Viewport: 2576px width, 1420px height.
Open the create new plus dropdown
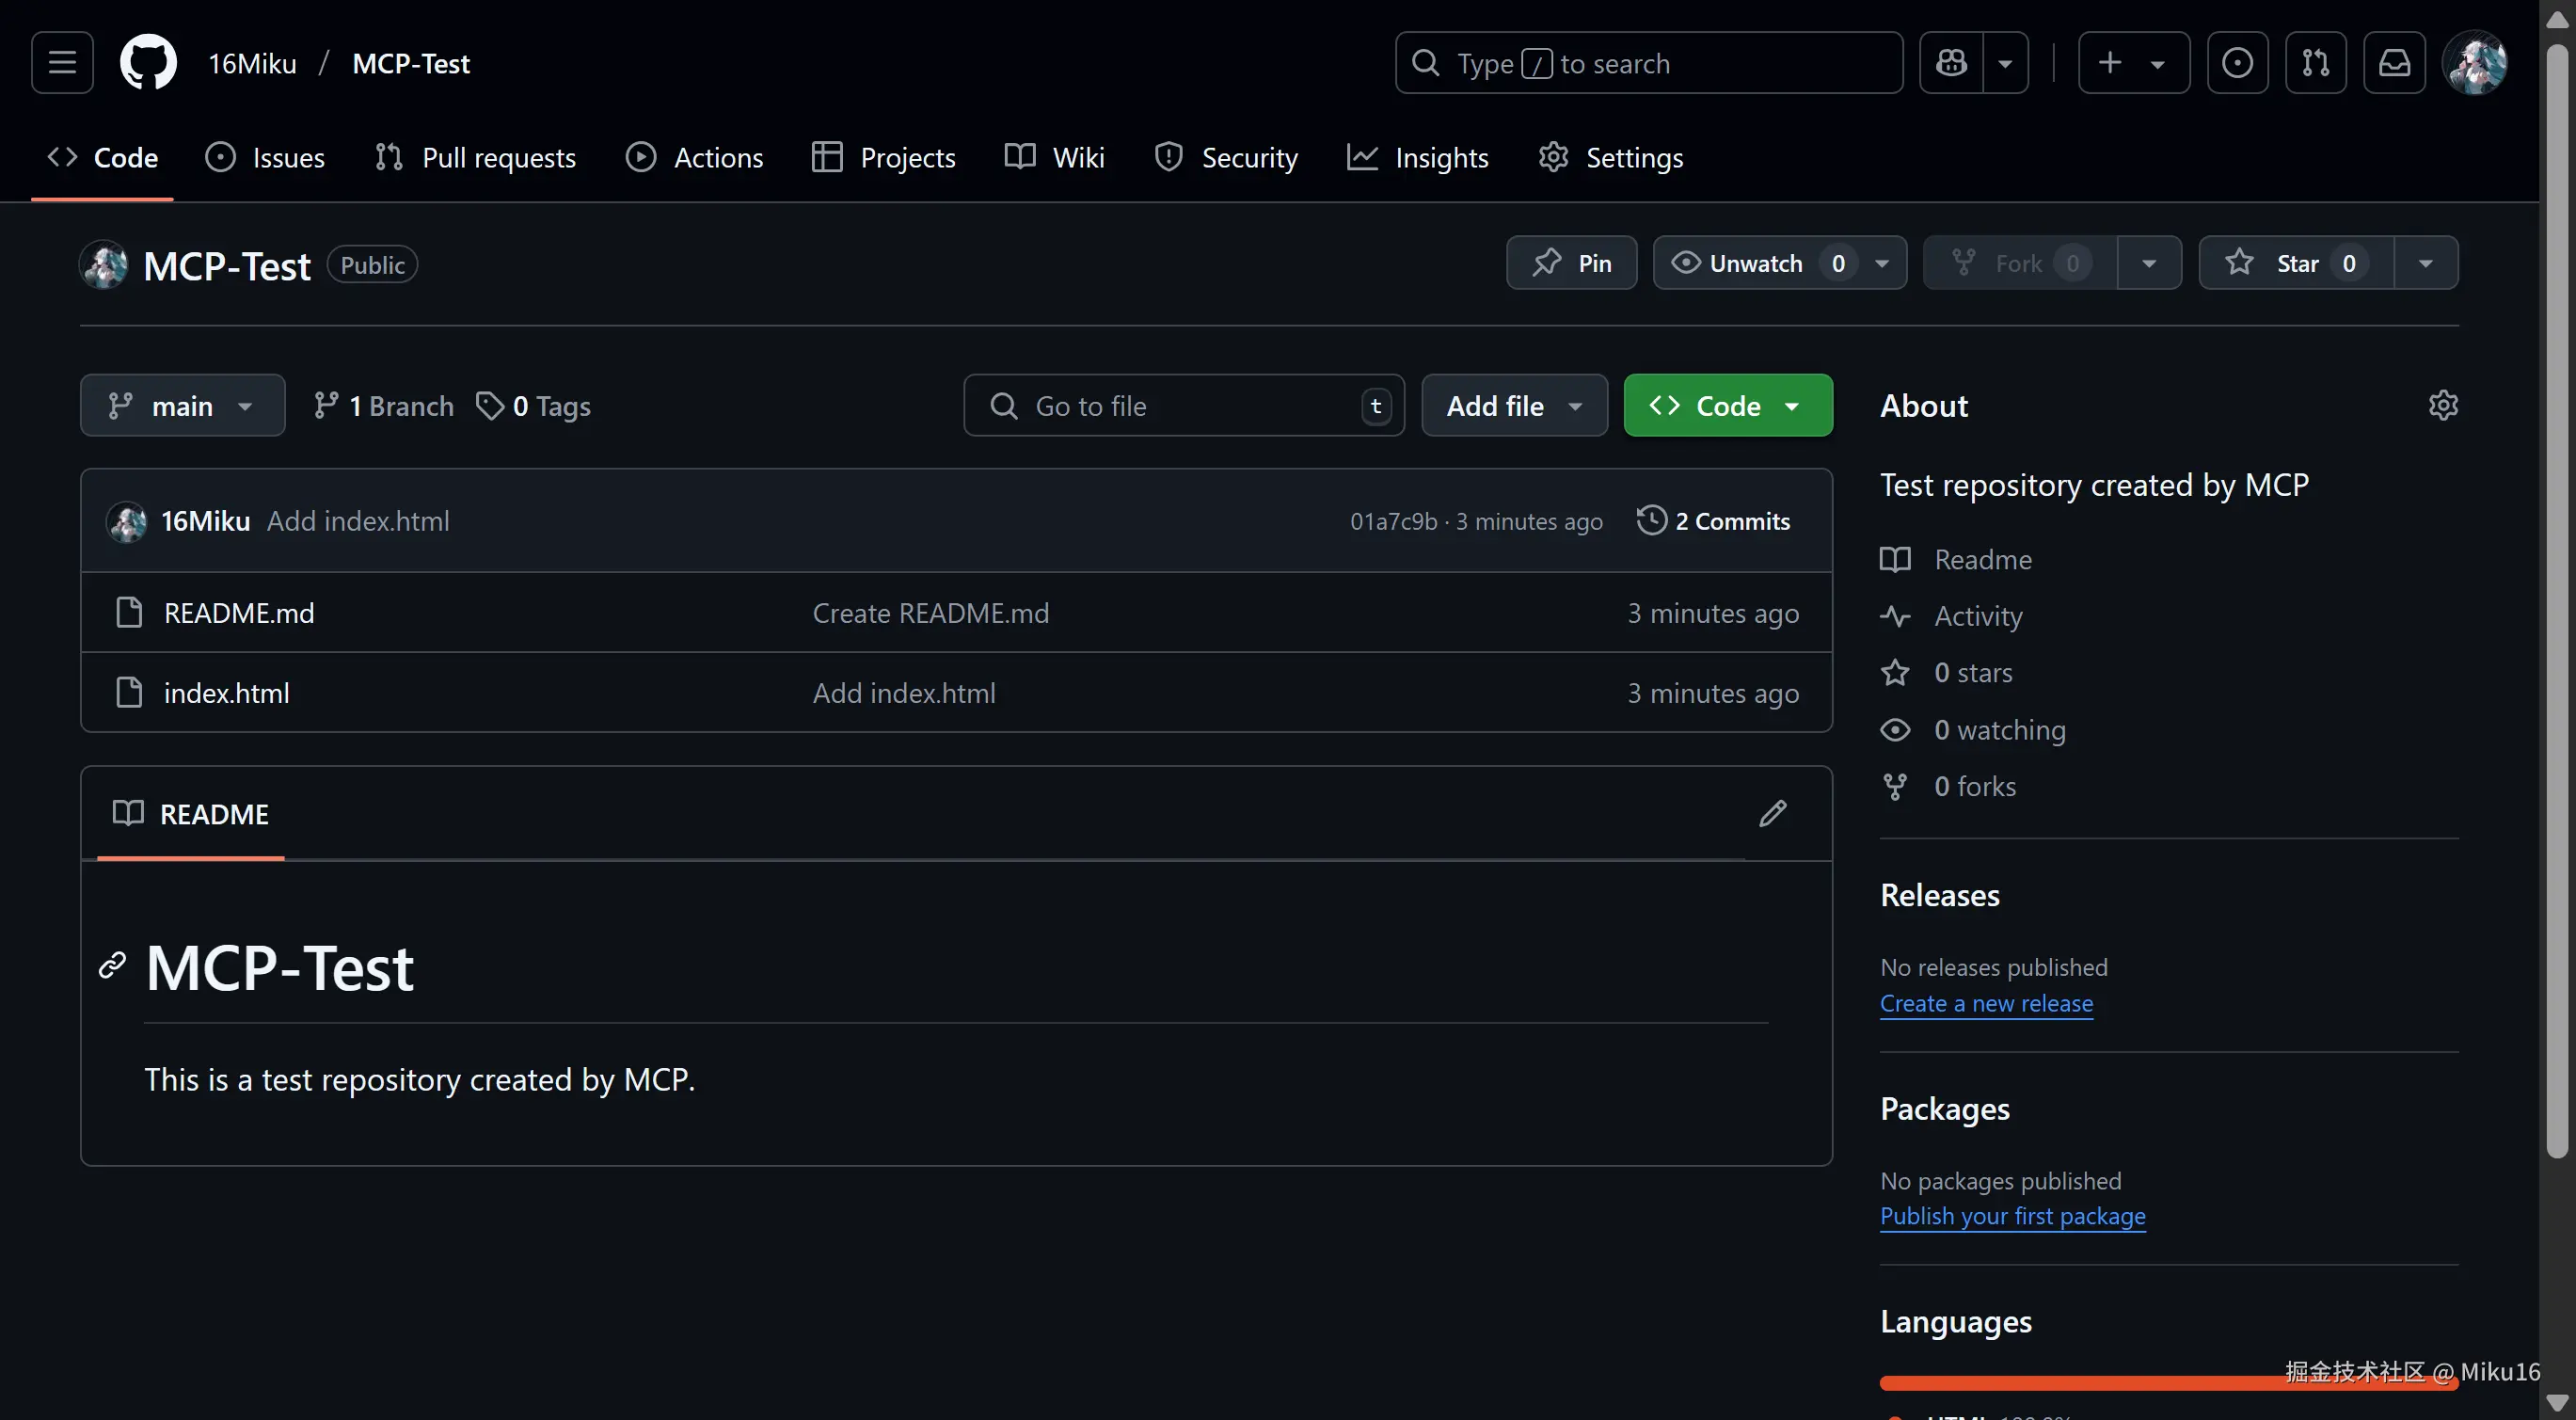tap(2134, 63)
